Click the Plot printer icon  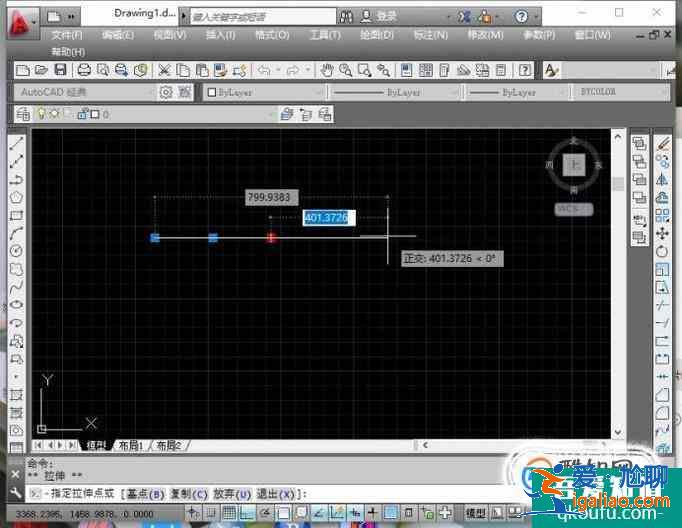(x=84, y=70)
